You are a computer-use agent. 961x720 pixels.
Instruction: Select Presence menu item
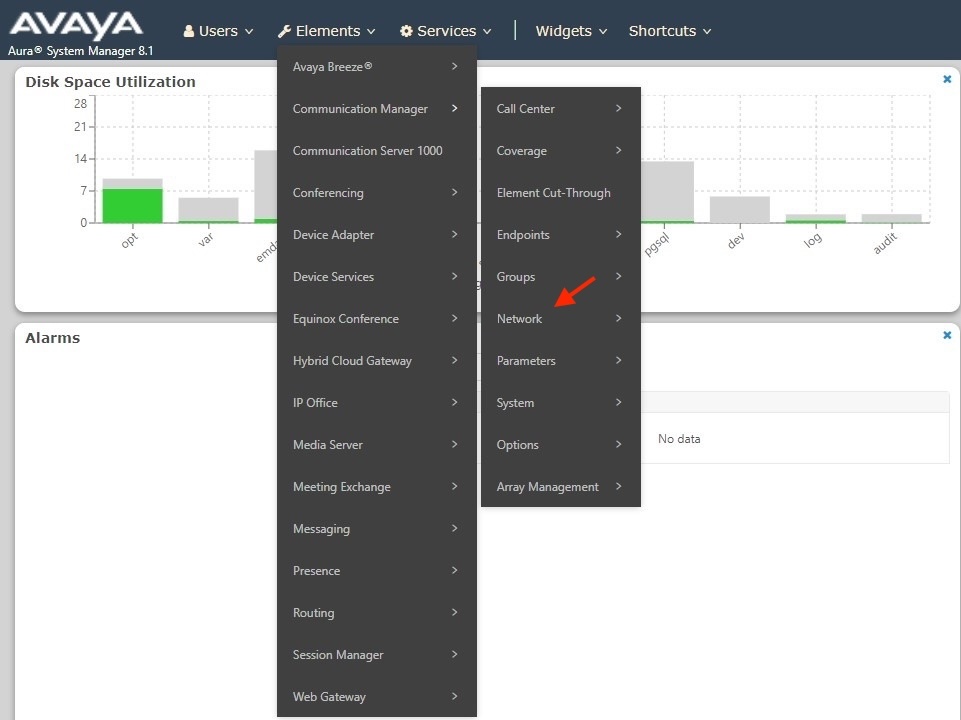(376, 570)
